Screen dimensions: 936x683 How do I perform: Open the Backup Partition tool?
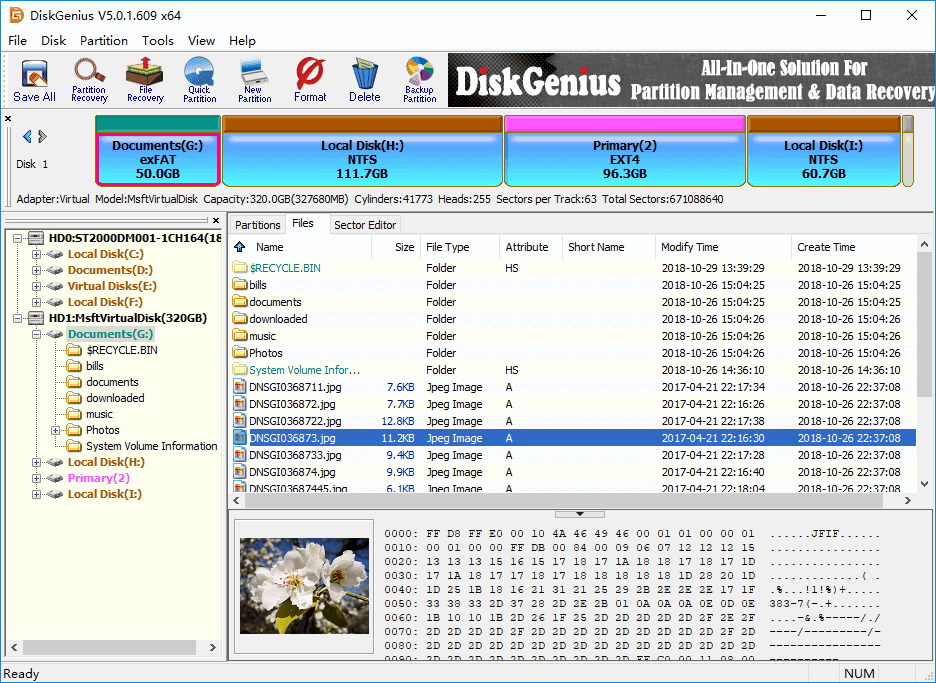(419, 80)
